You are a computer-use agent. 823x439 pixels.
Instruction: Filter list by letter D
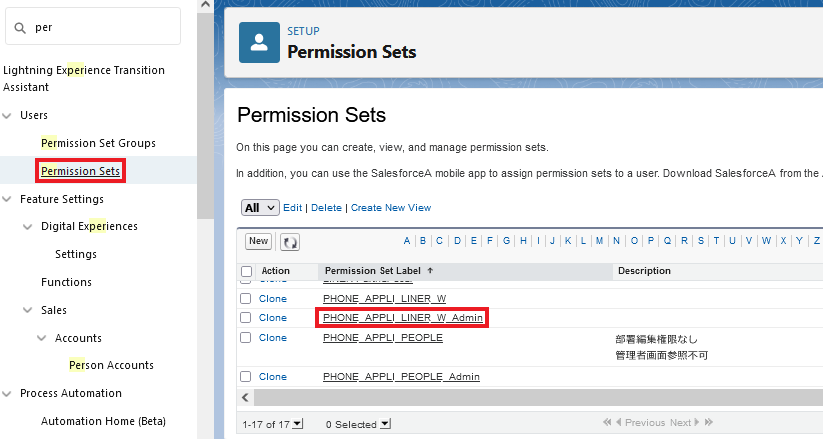pyautogui.click(x=457, y=241)
